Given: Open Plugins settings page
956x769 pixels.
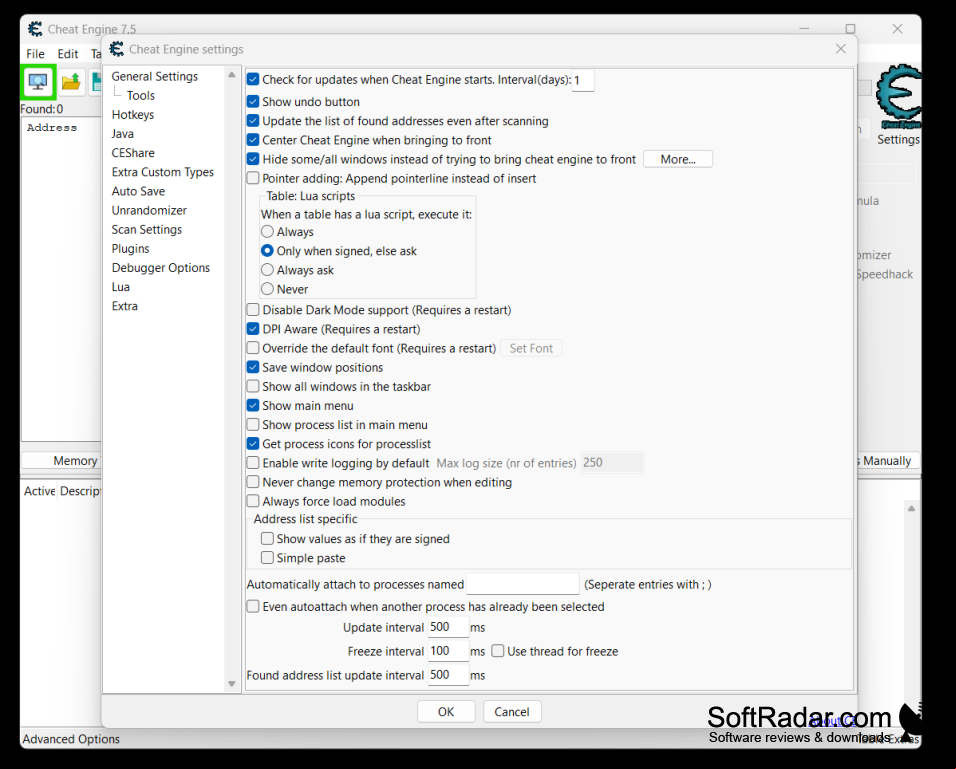Looking at the screenshot, I should coord(130,249).
